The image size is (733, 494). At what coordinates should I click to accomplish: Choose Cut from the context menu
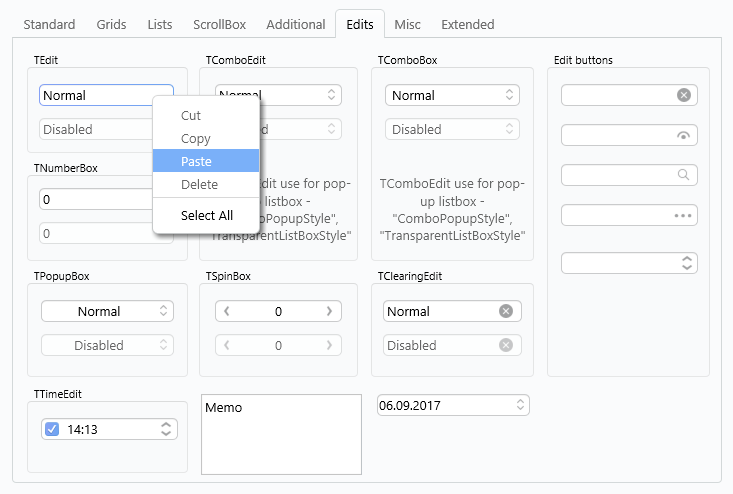(206, 115)
